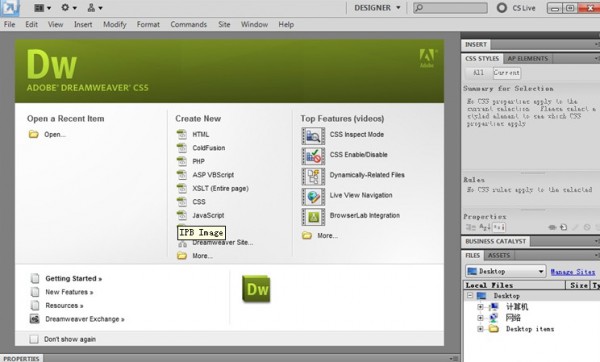Open the New Features link
This screenshot has height=362, width=600.
(x=69, y=292)
